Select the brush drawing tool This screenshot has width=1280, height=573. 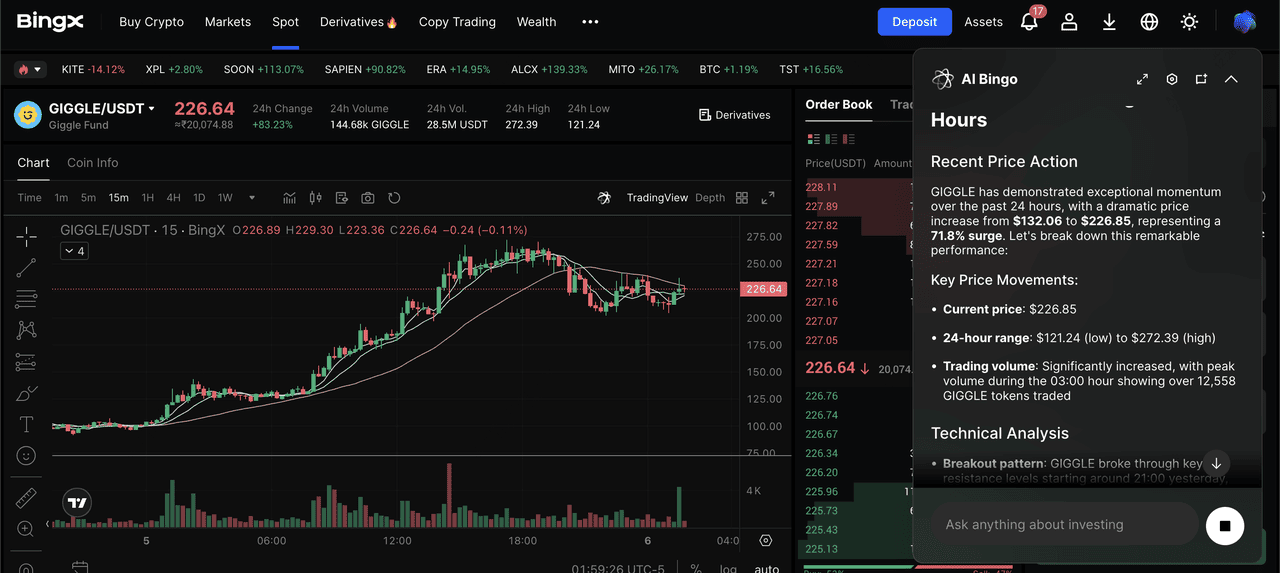(x=27, y=393)
